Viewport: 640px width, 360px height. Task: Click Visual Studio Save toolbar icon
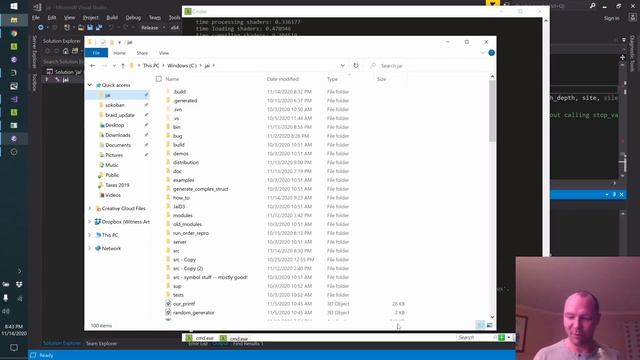click(90, 28)
